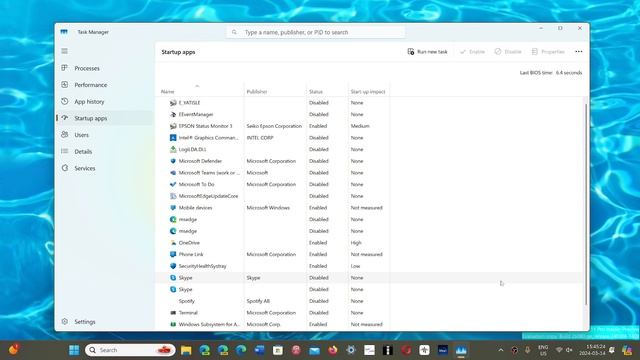Select the Terminal app icon

click(x=173, y=313)
